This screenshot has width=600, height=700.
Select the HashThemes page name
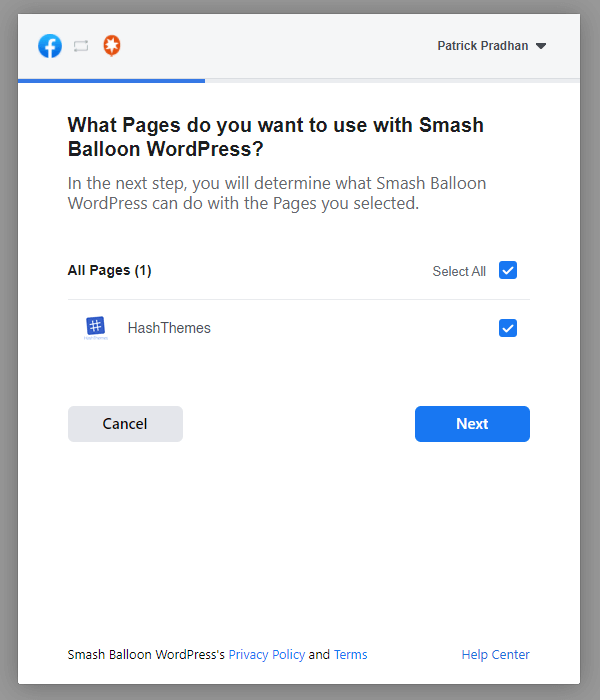169,328
